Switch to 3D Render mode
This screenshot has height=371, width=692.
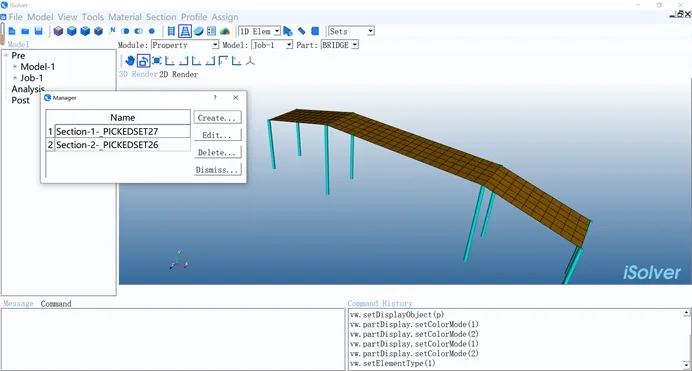pos(138,74)
